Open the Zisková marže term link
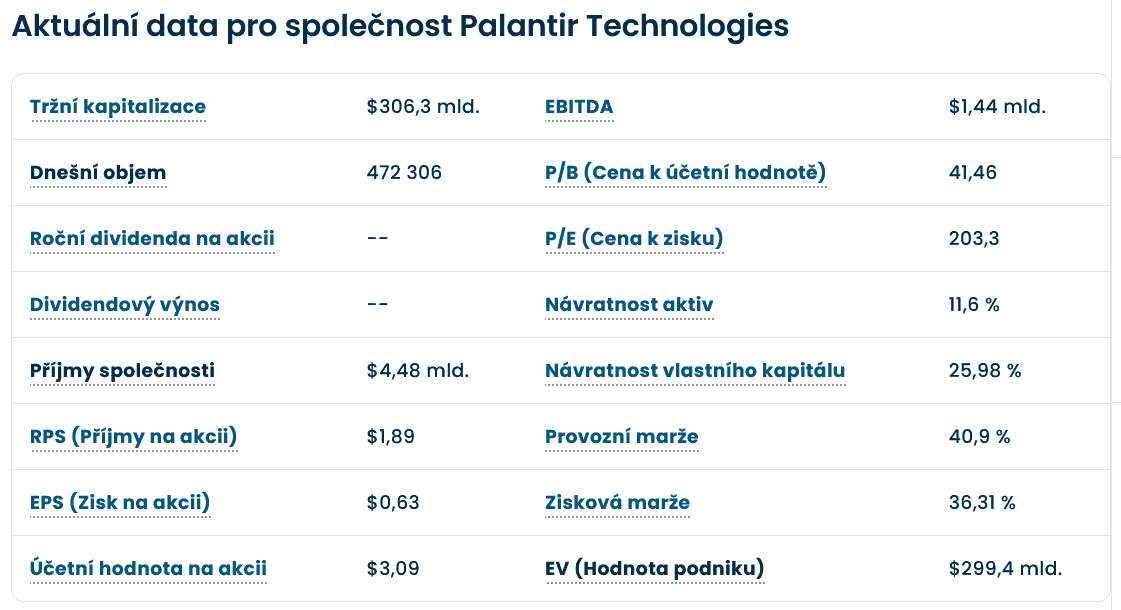Viewport: 1121px width, 610px height. (617, 503)
